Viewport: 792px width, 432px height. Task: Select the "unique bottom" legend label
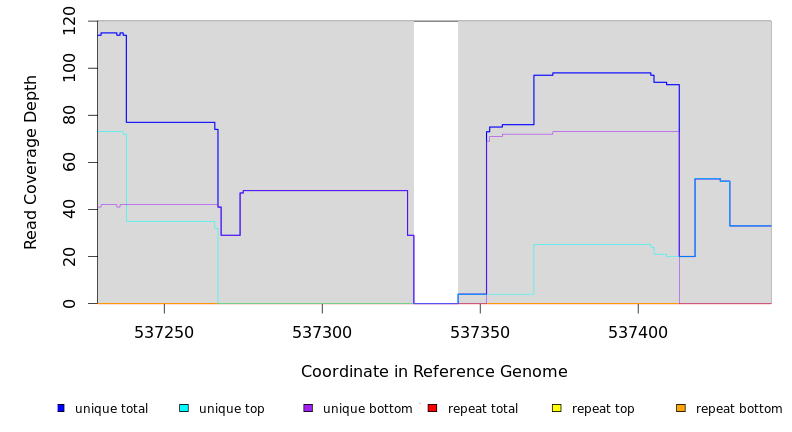click(x=367, y=409)
